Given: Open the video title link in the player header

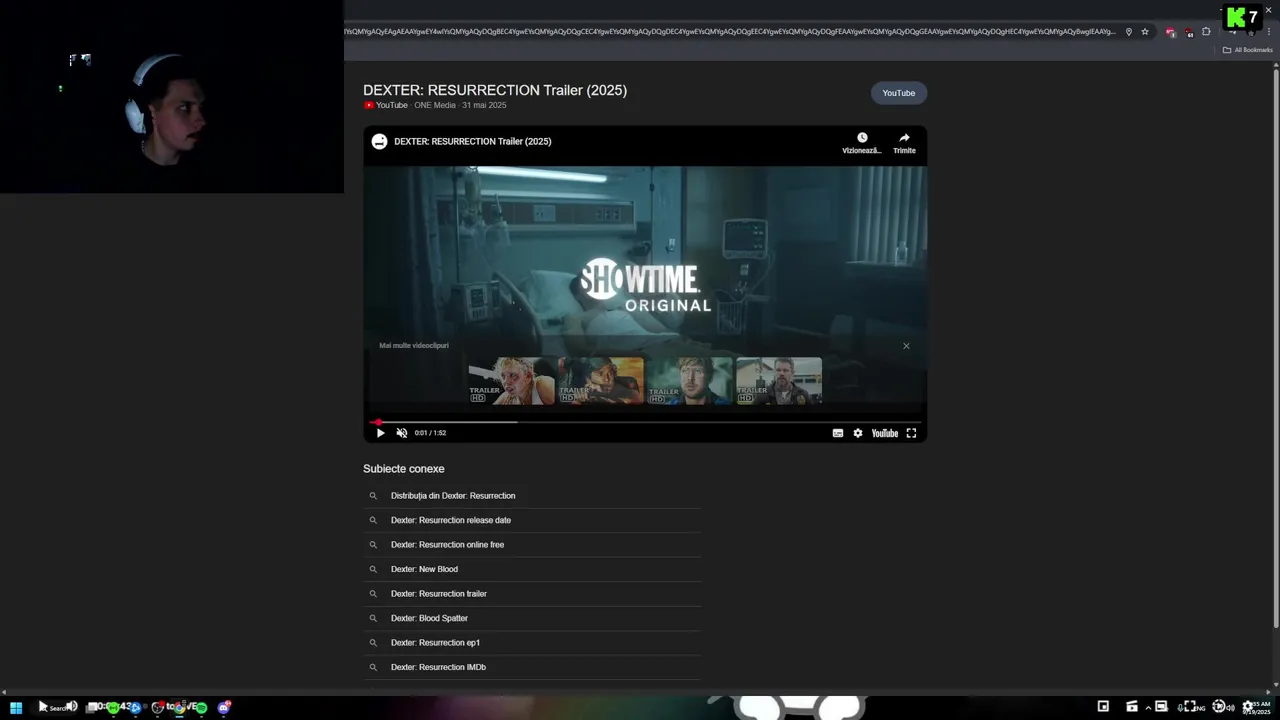Looking at the screenshot, I should click(473, 141).
